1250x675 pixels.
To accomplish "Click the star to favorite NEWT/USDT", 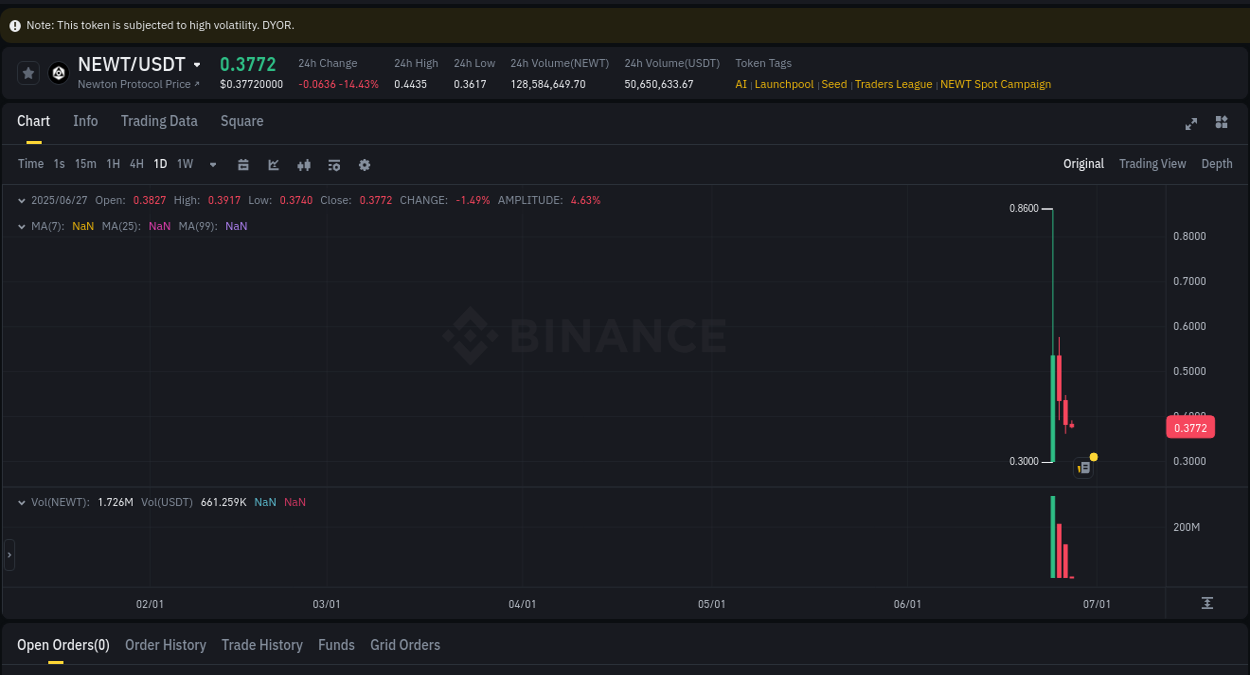I will pos(27,72).
